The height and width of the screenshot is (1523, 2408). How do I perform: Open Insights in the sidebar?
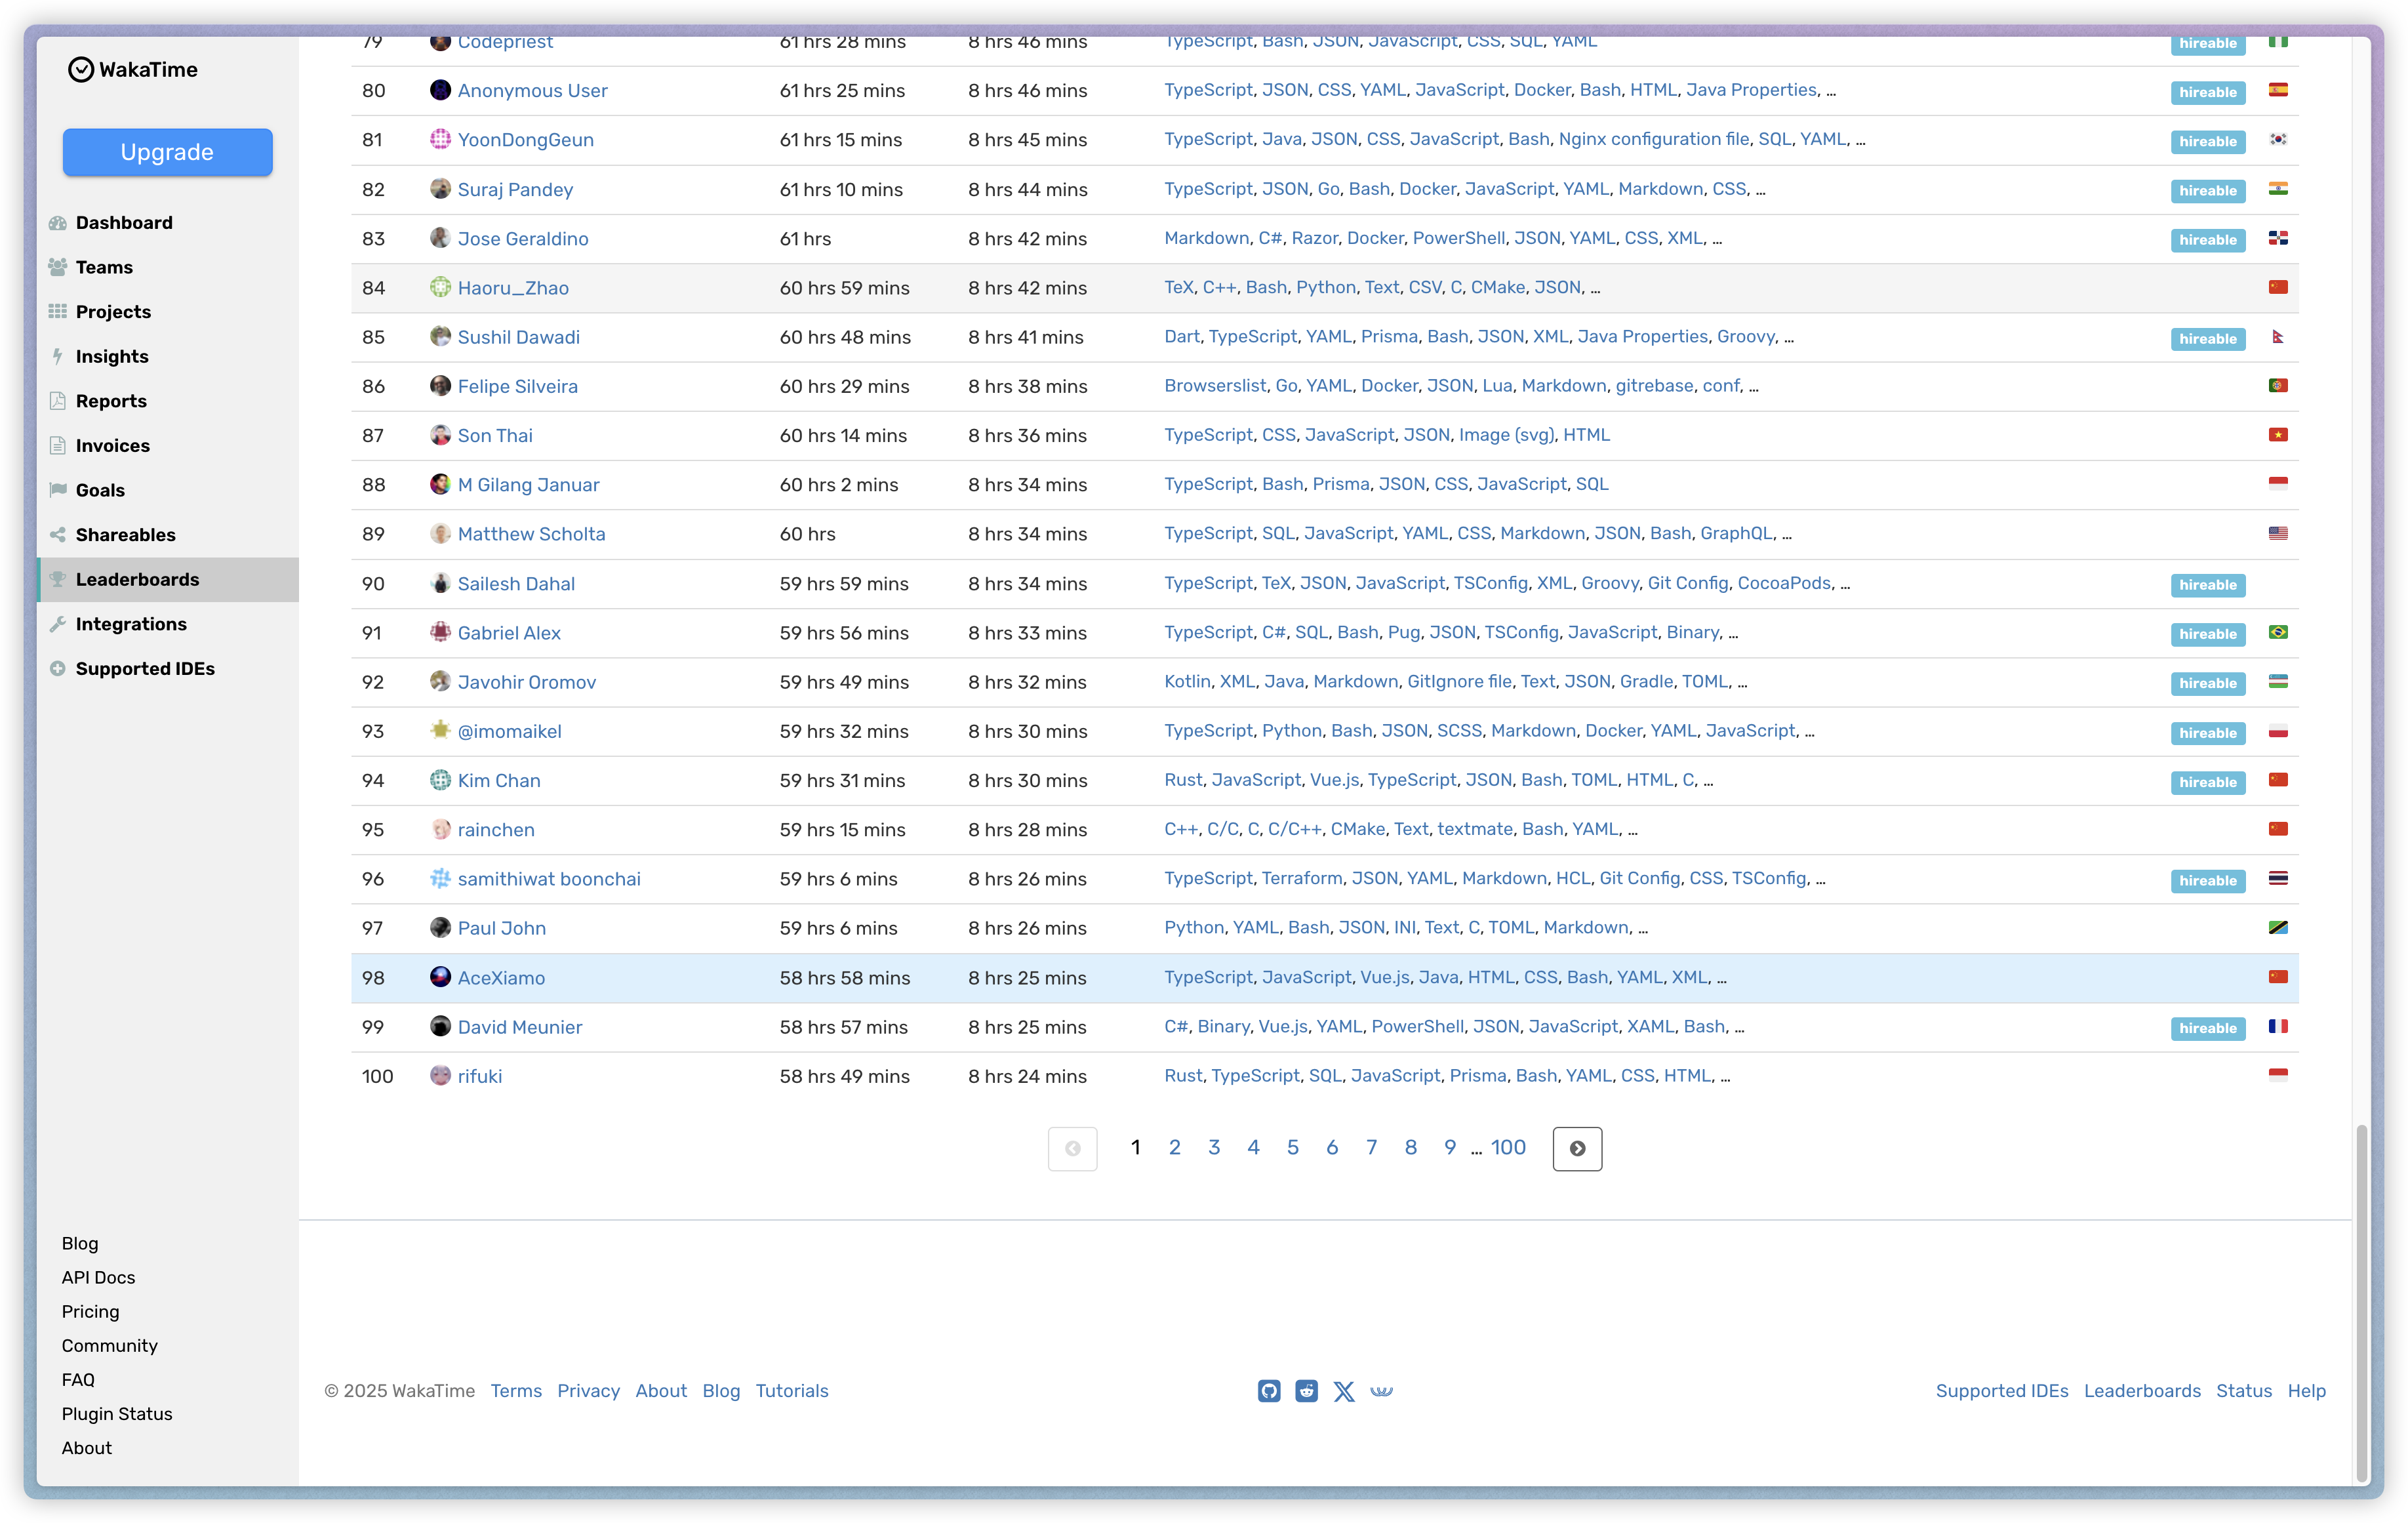click(112, 356)
